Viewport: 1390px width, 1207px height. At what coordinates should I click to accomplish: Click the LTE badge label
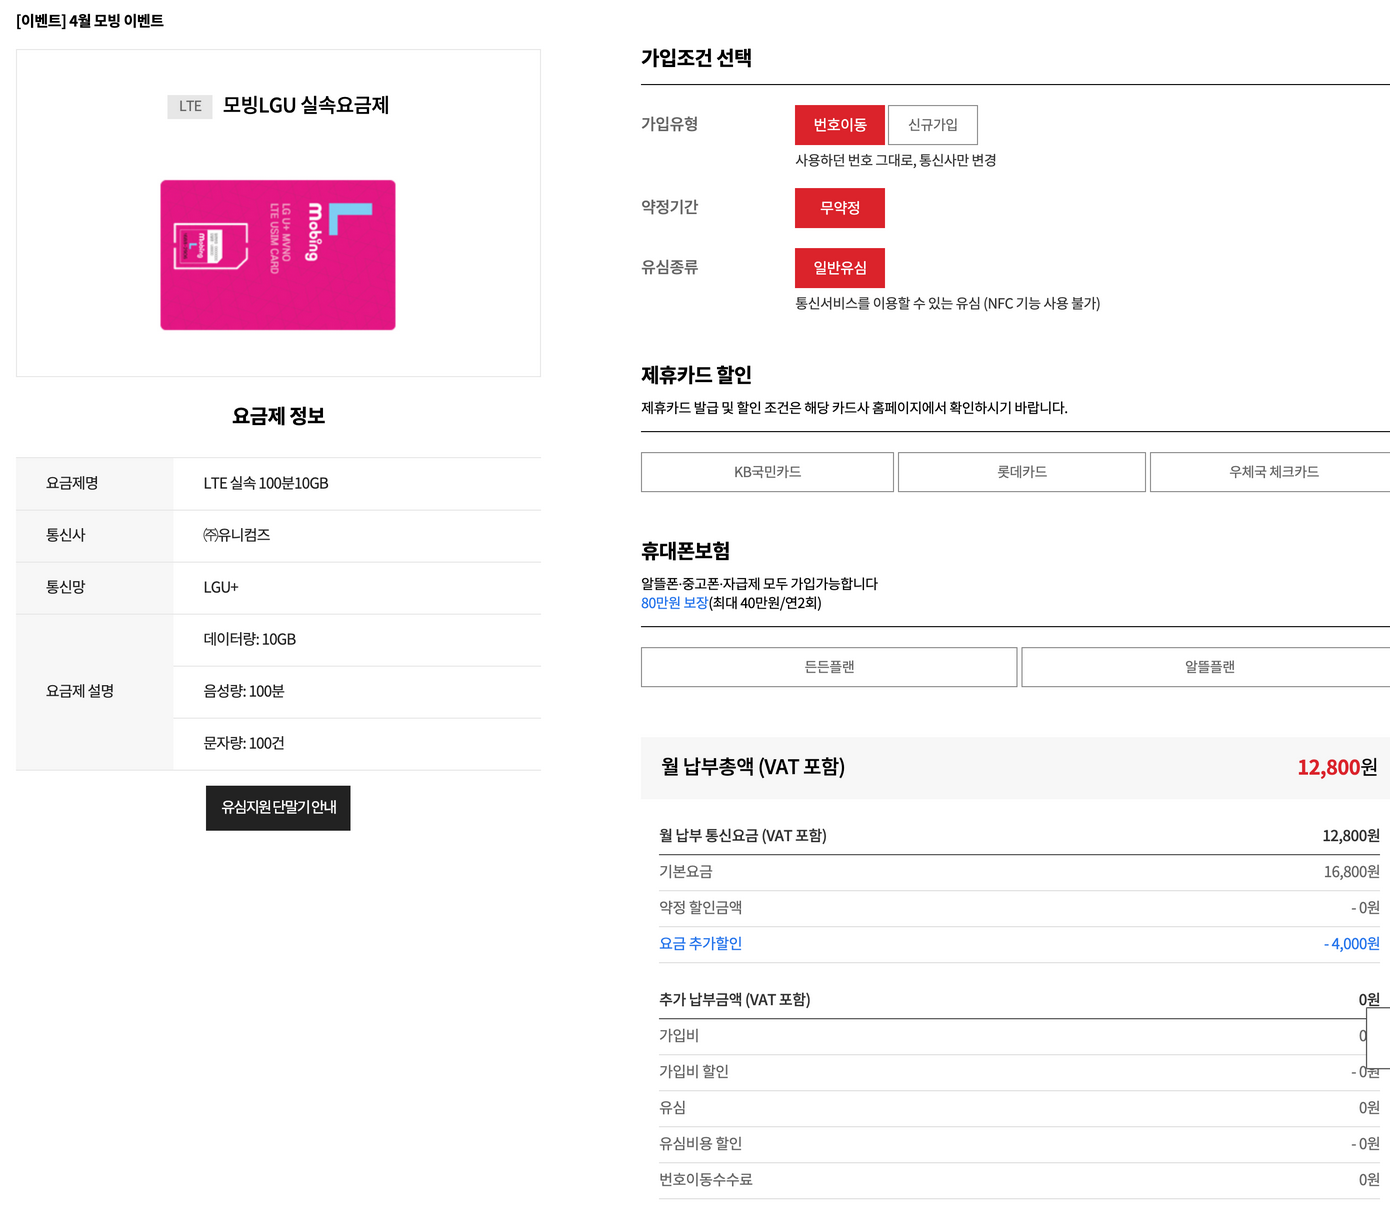pos(190,106)
